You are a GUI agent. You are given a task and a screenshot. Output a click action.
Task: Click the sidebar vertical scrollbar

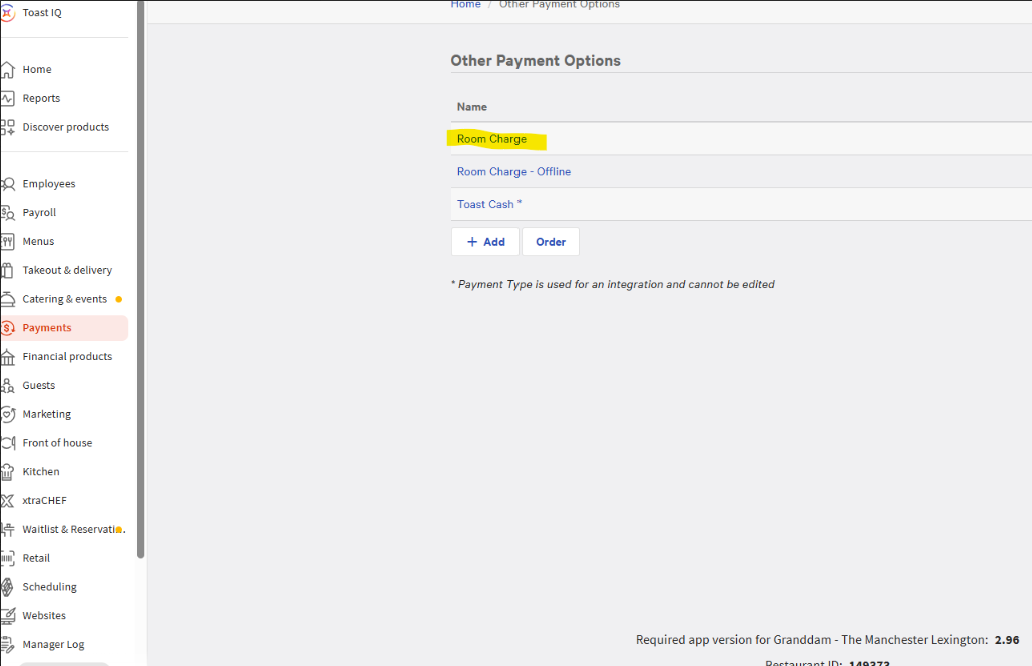[140, 279]
